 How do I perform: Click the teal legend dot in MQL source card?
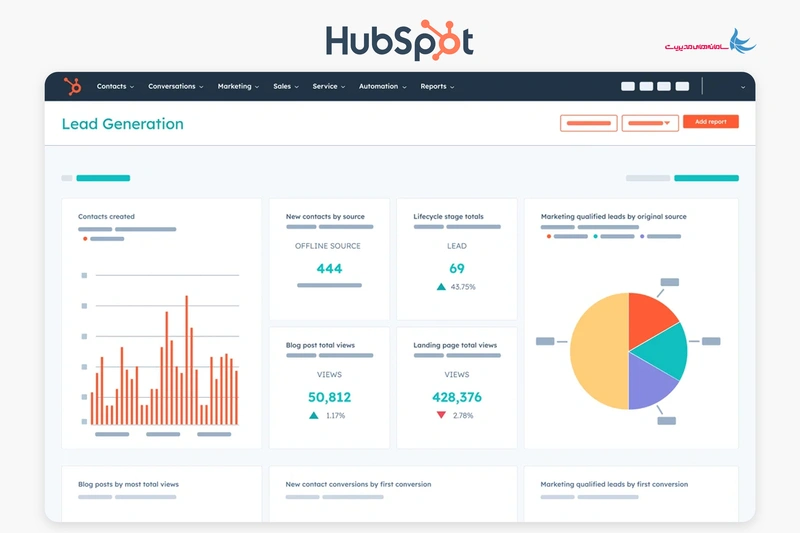(595, 236)
